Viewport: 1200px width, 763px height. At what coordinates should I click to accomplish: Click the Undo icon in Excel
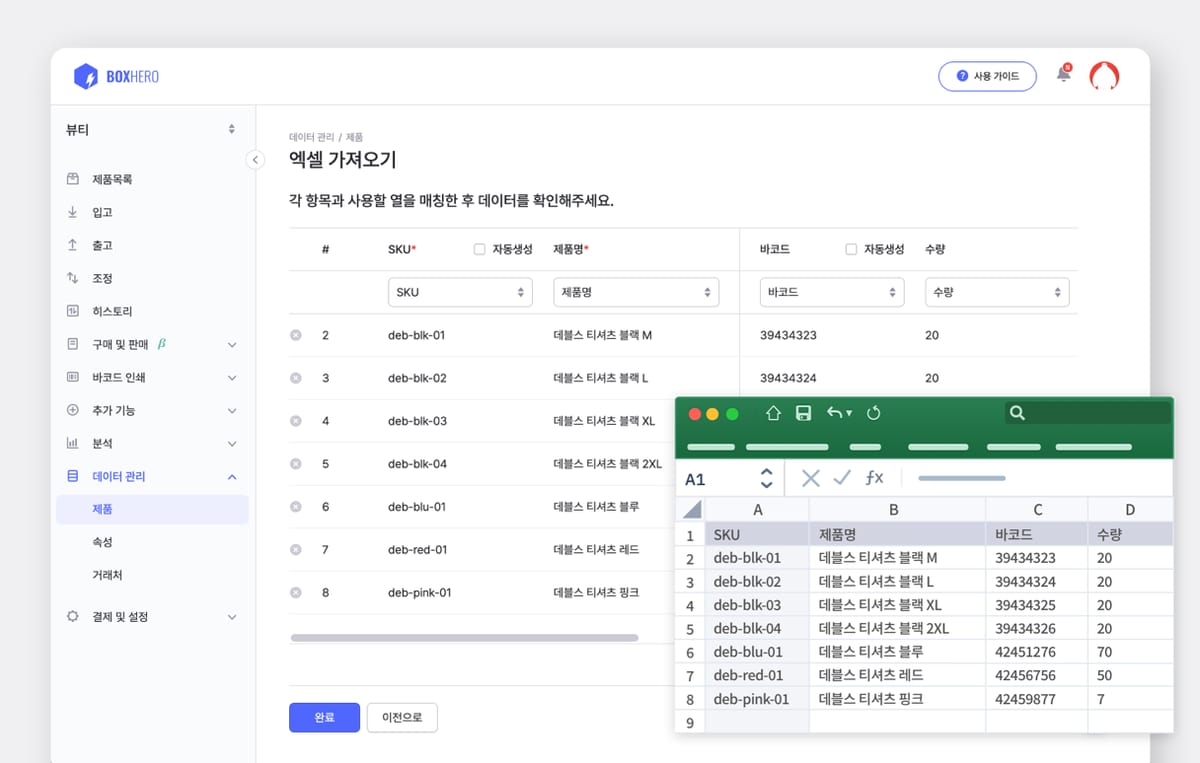[x=837, y=412]
